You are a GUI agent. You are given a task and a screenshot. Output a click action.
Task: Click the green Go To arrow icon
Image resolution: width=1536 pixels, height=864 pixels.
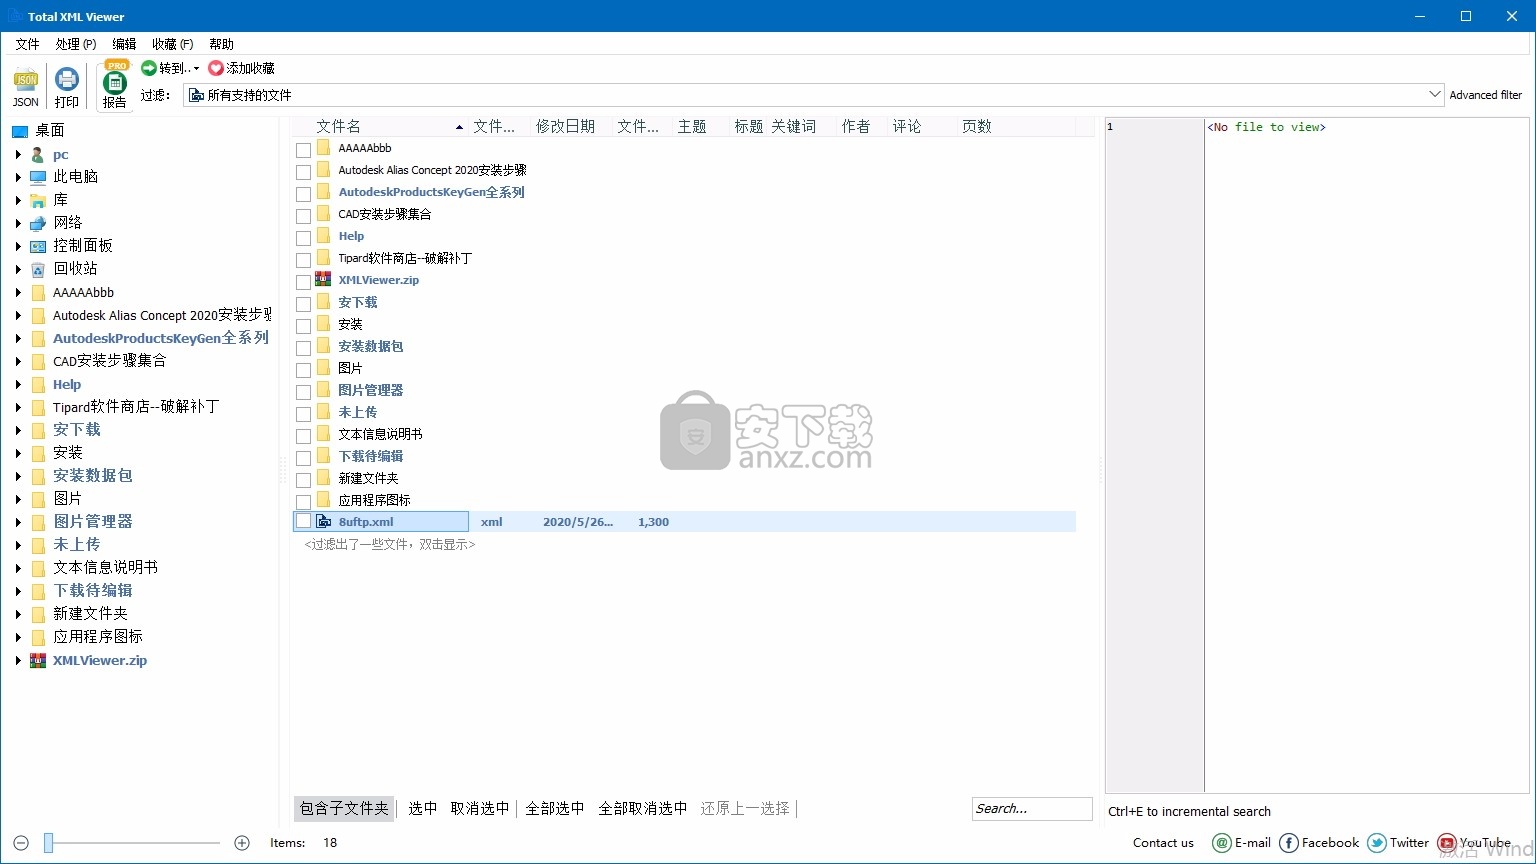pyautogui.click(x=149, y=68)
